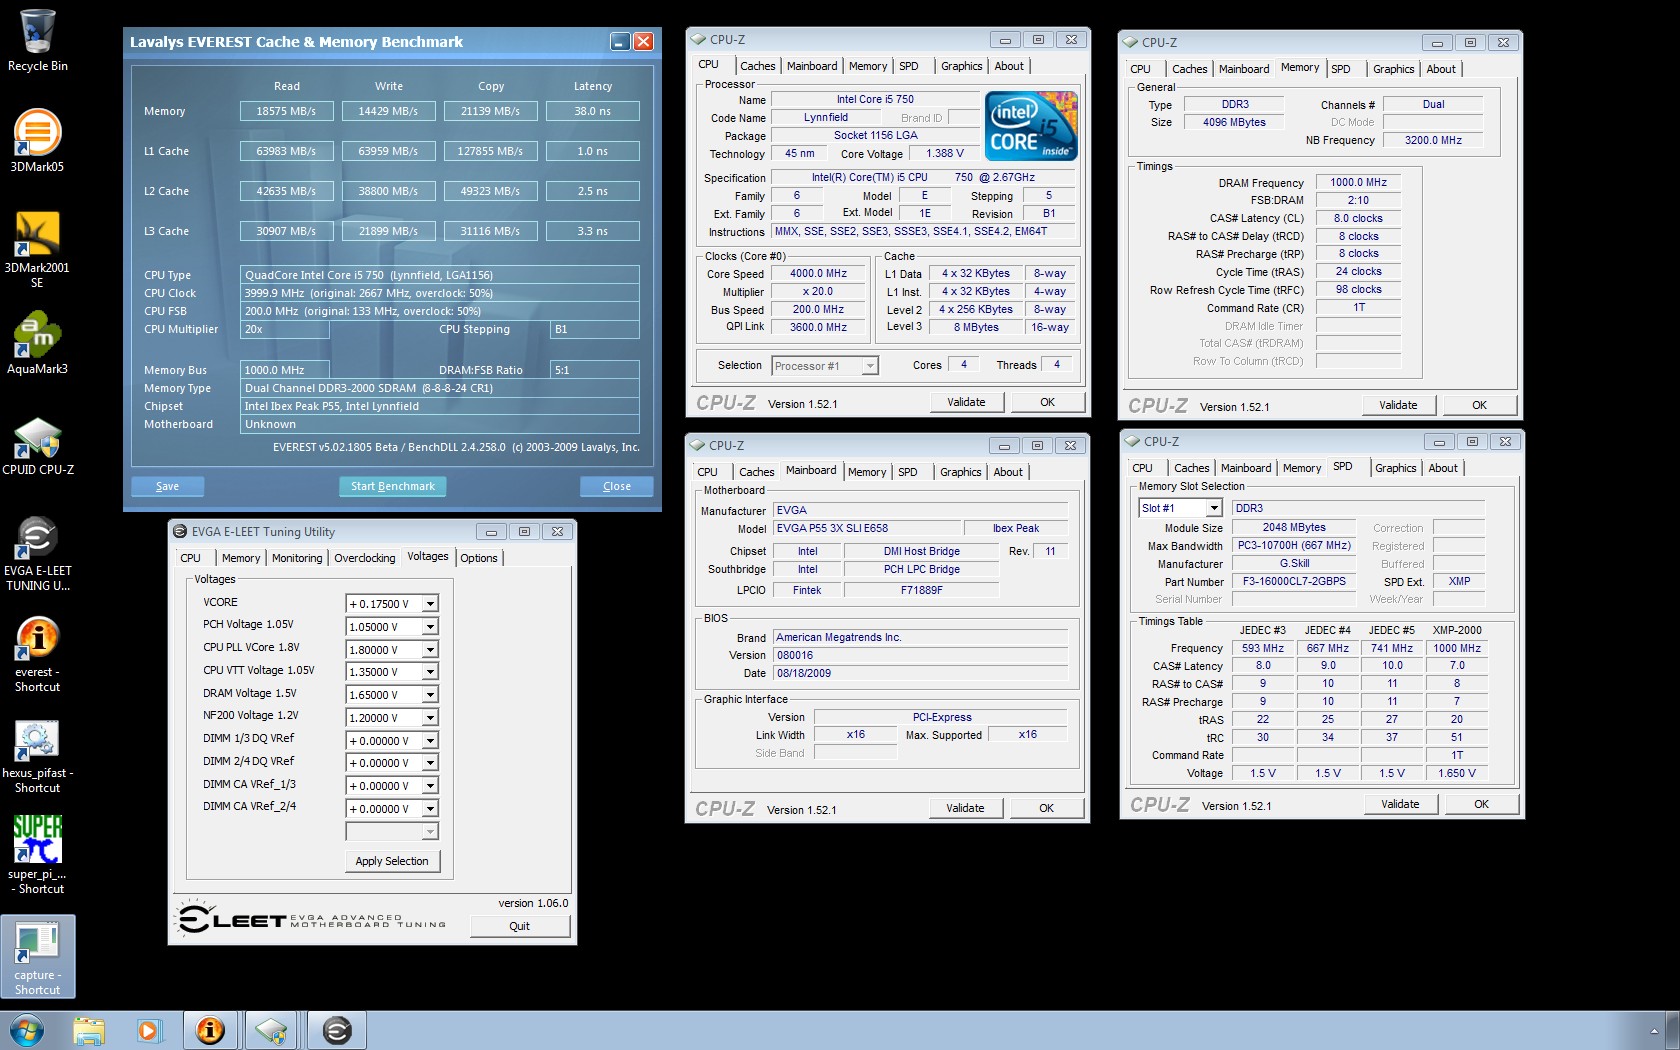1680x1050 pixels.
Task: Click the DRAM Voltage 1.65000 V field
Action: (x=384, y=695)
